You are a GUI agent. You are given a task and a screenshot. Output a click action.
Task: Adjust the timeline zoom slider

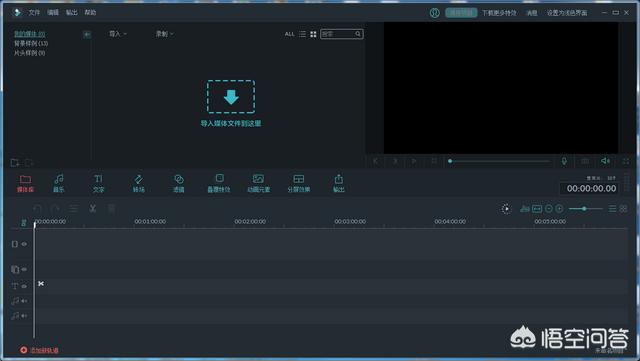tap(586, 209)
